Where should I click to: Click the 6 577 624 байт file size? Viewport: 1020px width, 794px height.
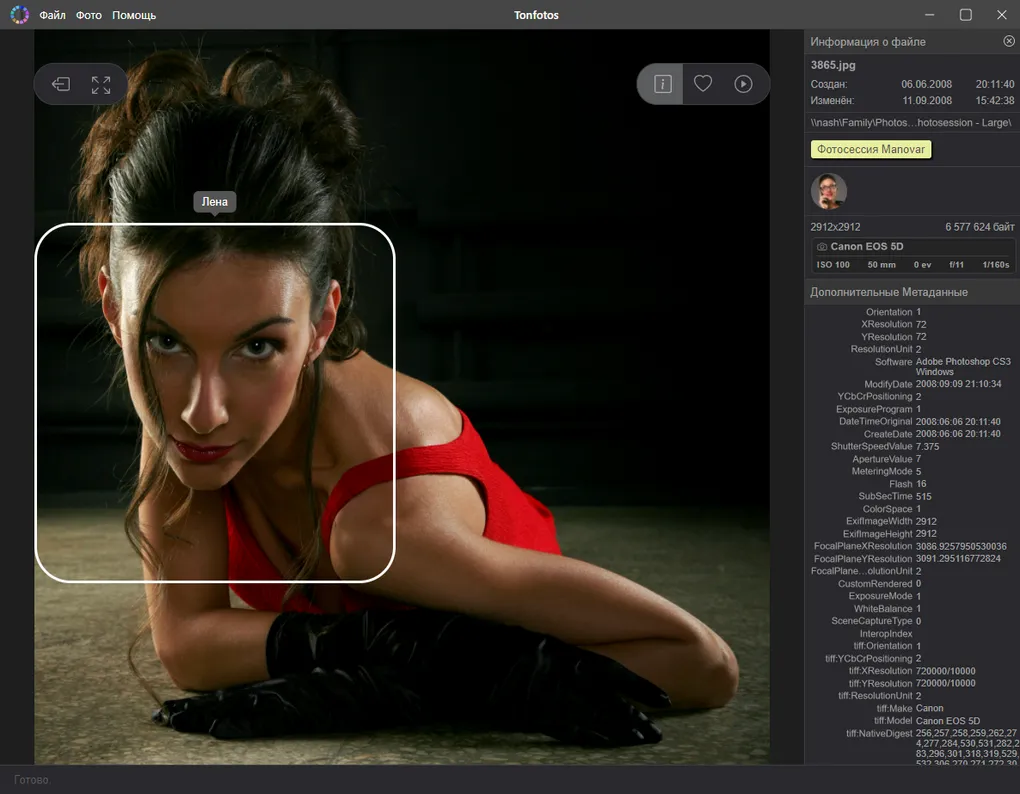(x=980, y=227)
